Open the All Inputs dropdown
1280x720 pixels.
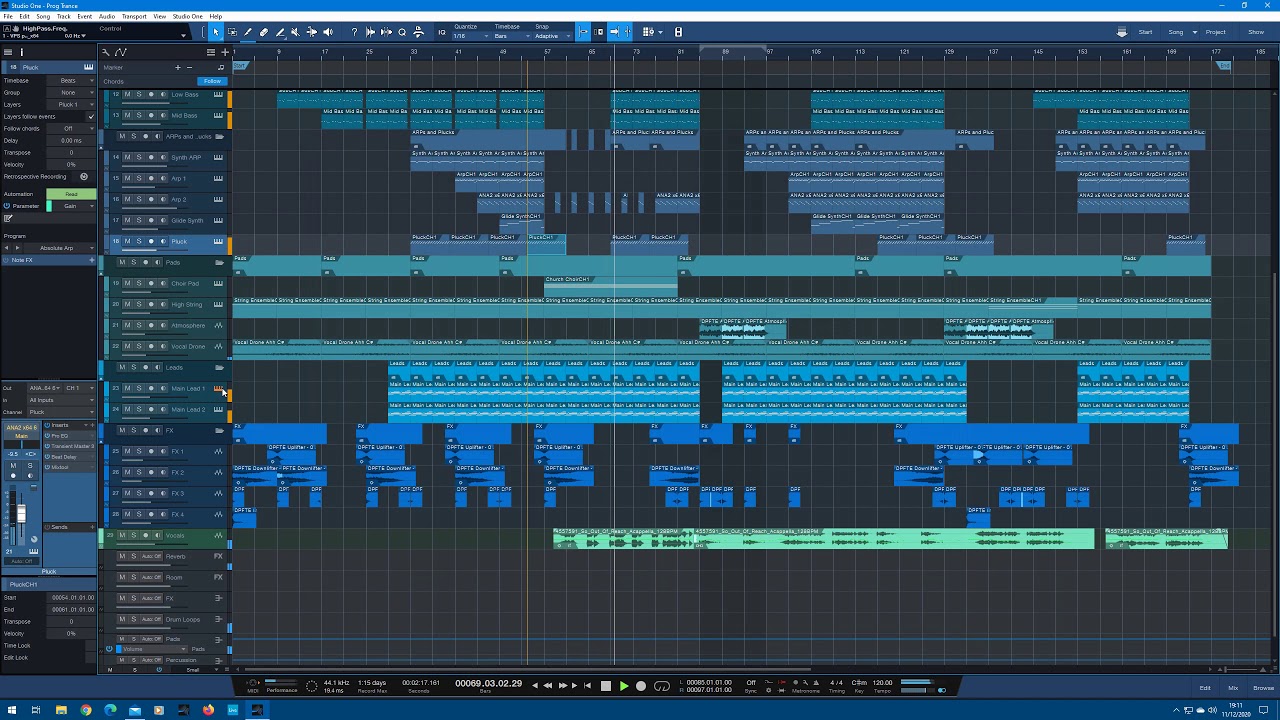60,400
